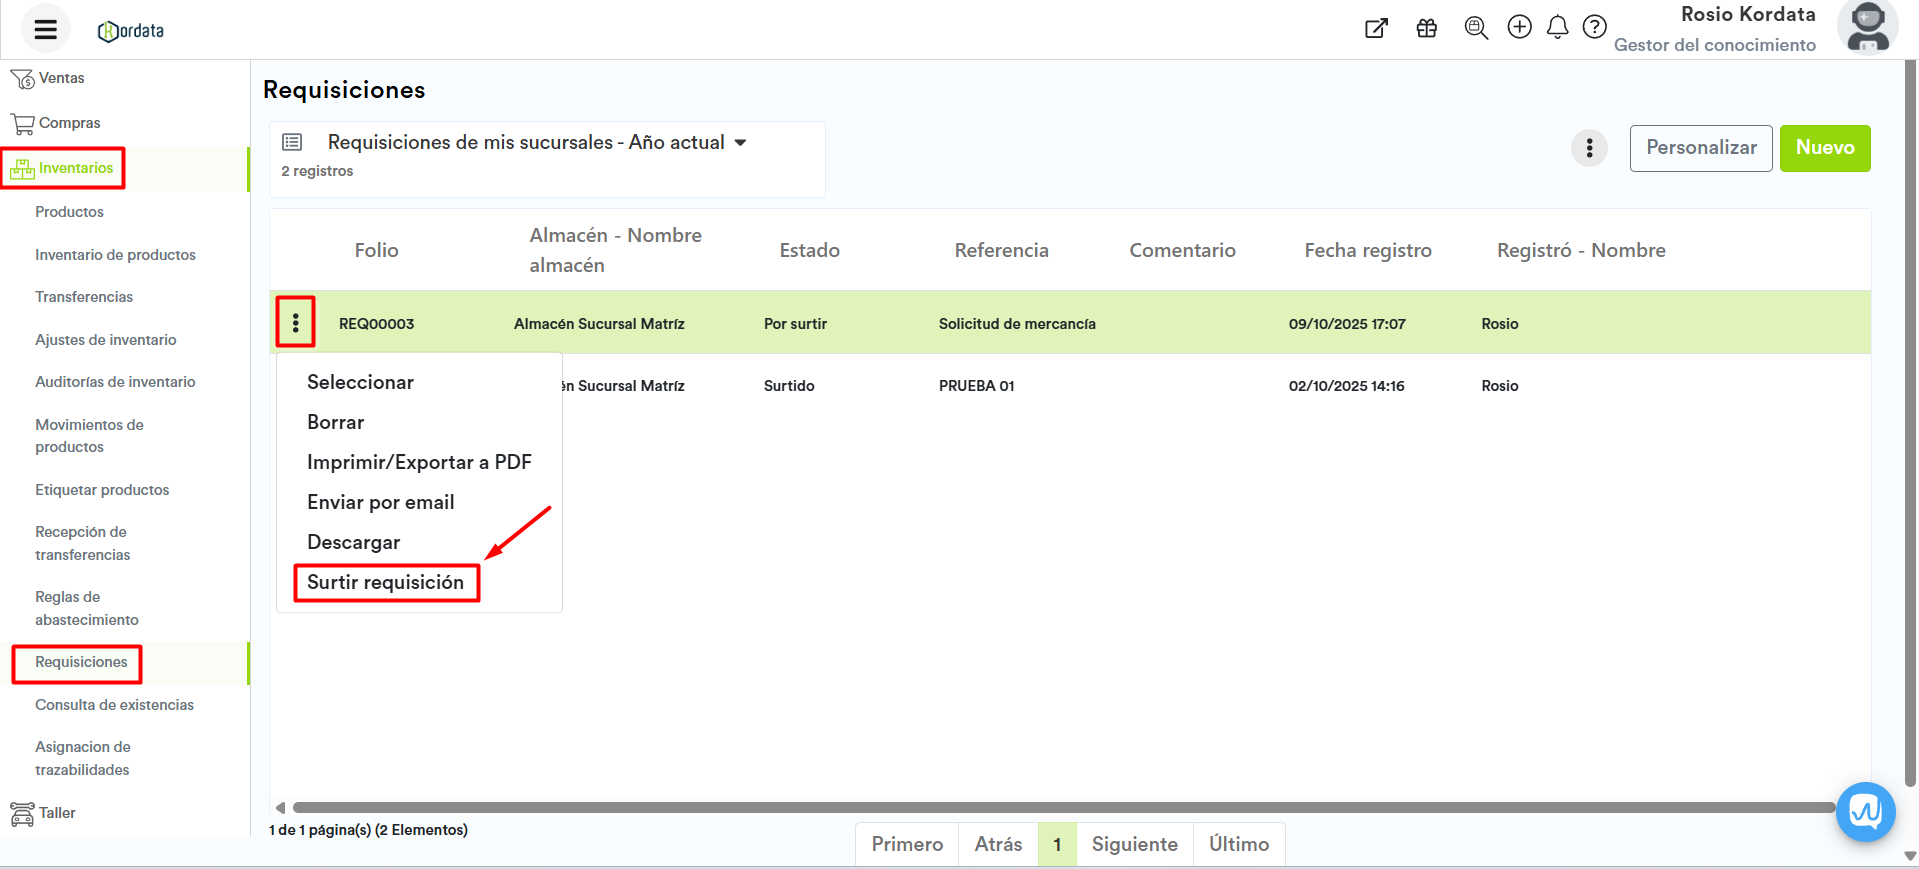Go to Siguiente page
The width and height of the screenshot is (1919, 869).
[1134, 844]
